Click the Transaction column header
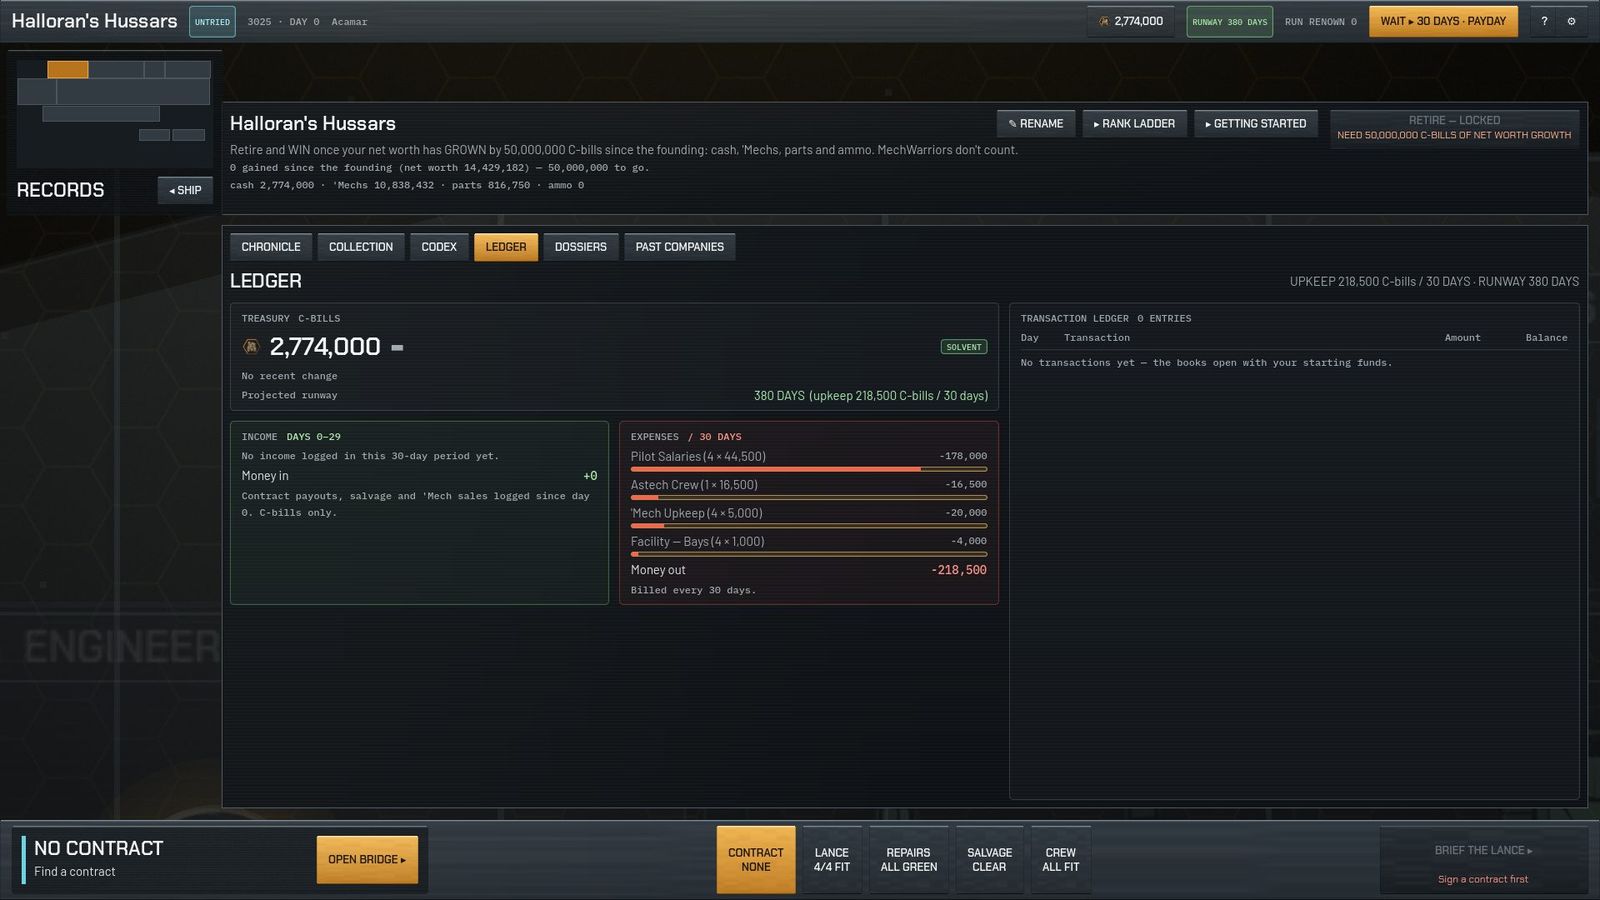This screenshot has height=900, width=1600. point(1097,338)
